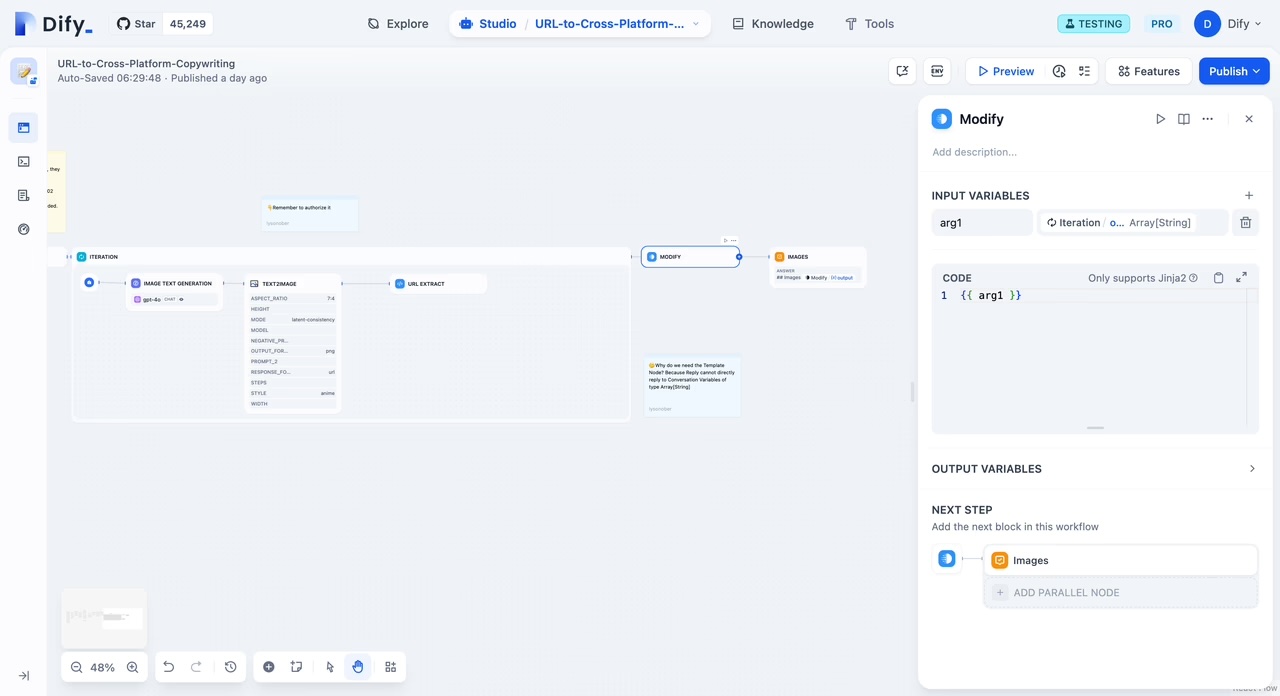This screenshot has height=696, width=1280.
Task: Toggle the left sidebar collapse arrow
Action: [24, 676]
